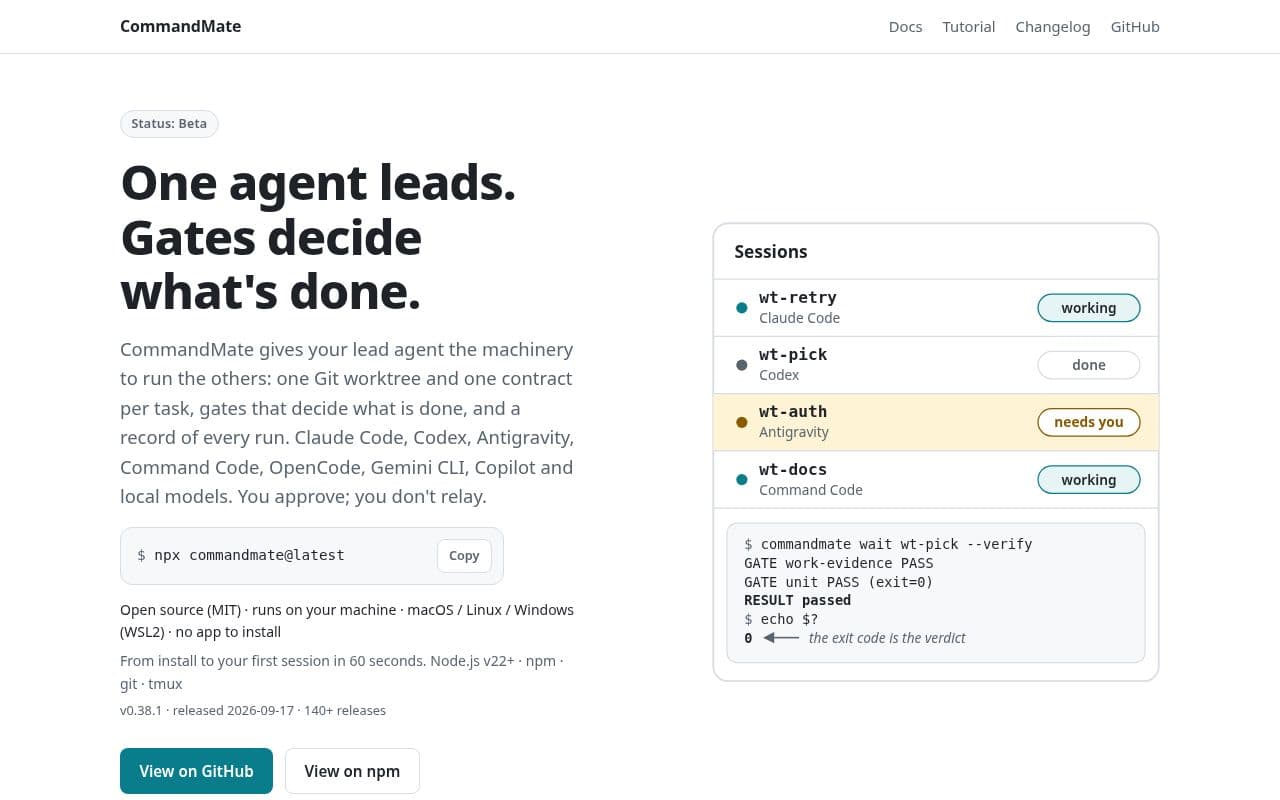Image resolution: width=1280 pixels, height=800 pixels.
Task: Click the done badge on wt-pick
Action: pos(1088,365)
